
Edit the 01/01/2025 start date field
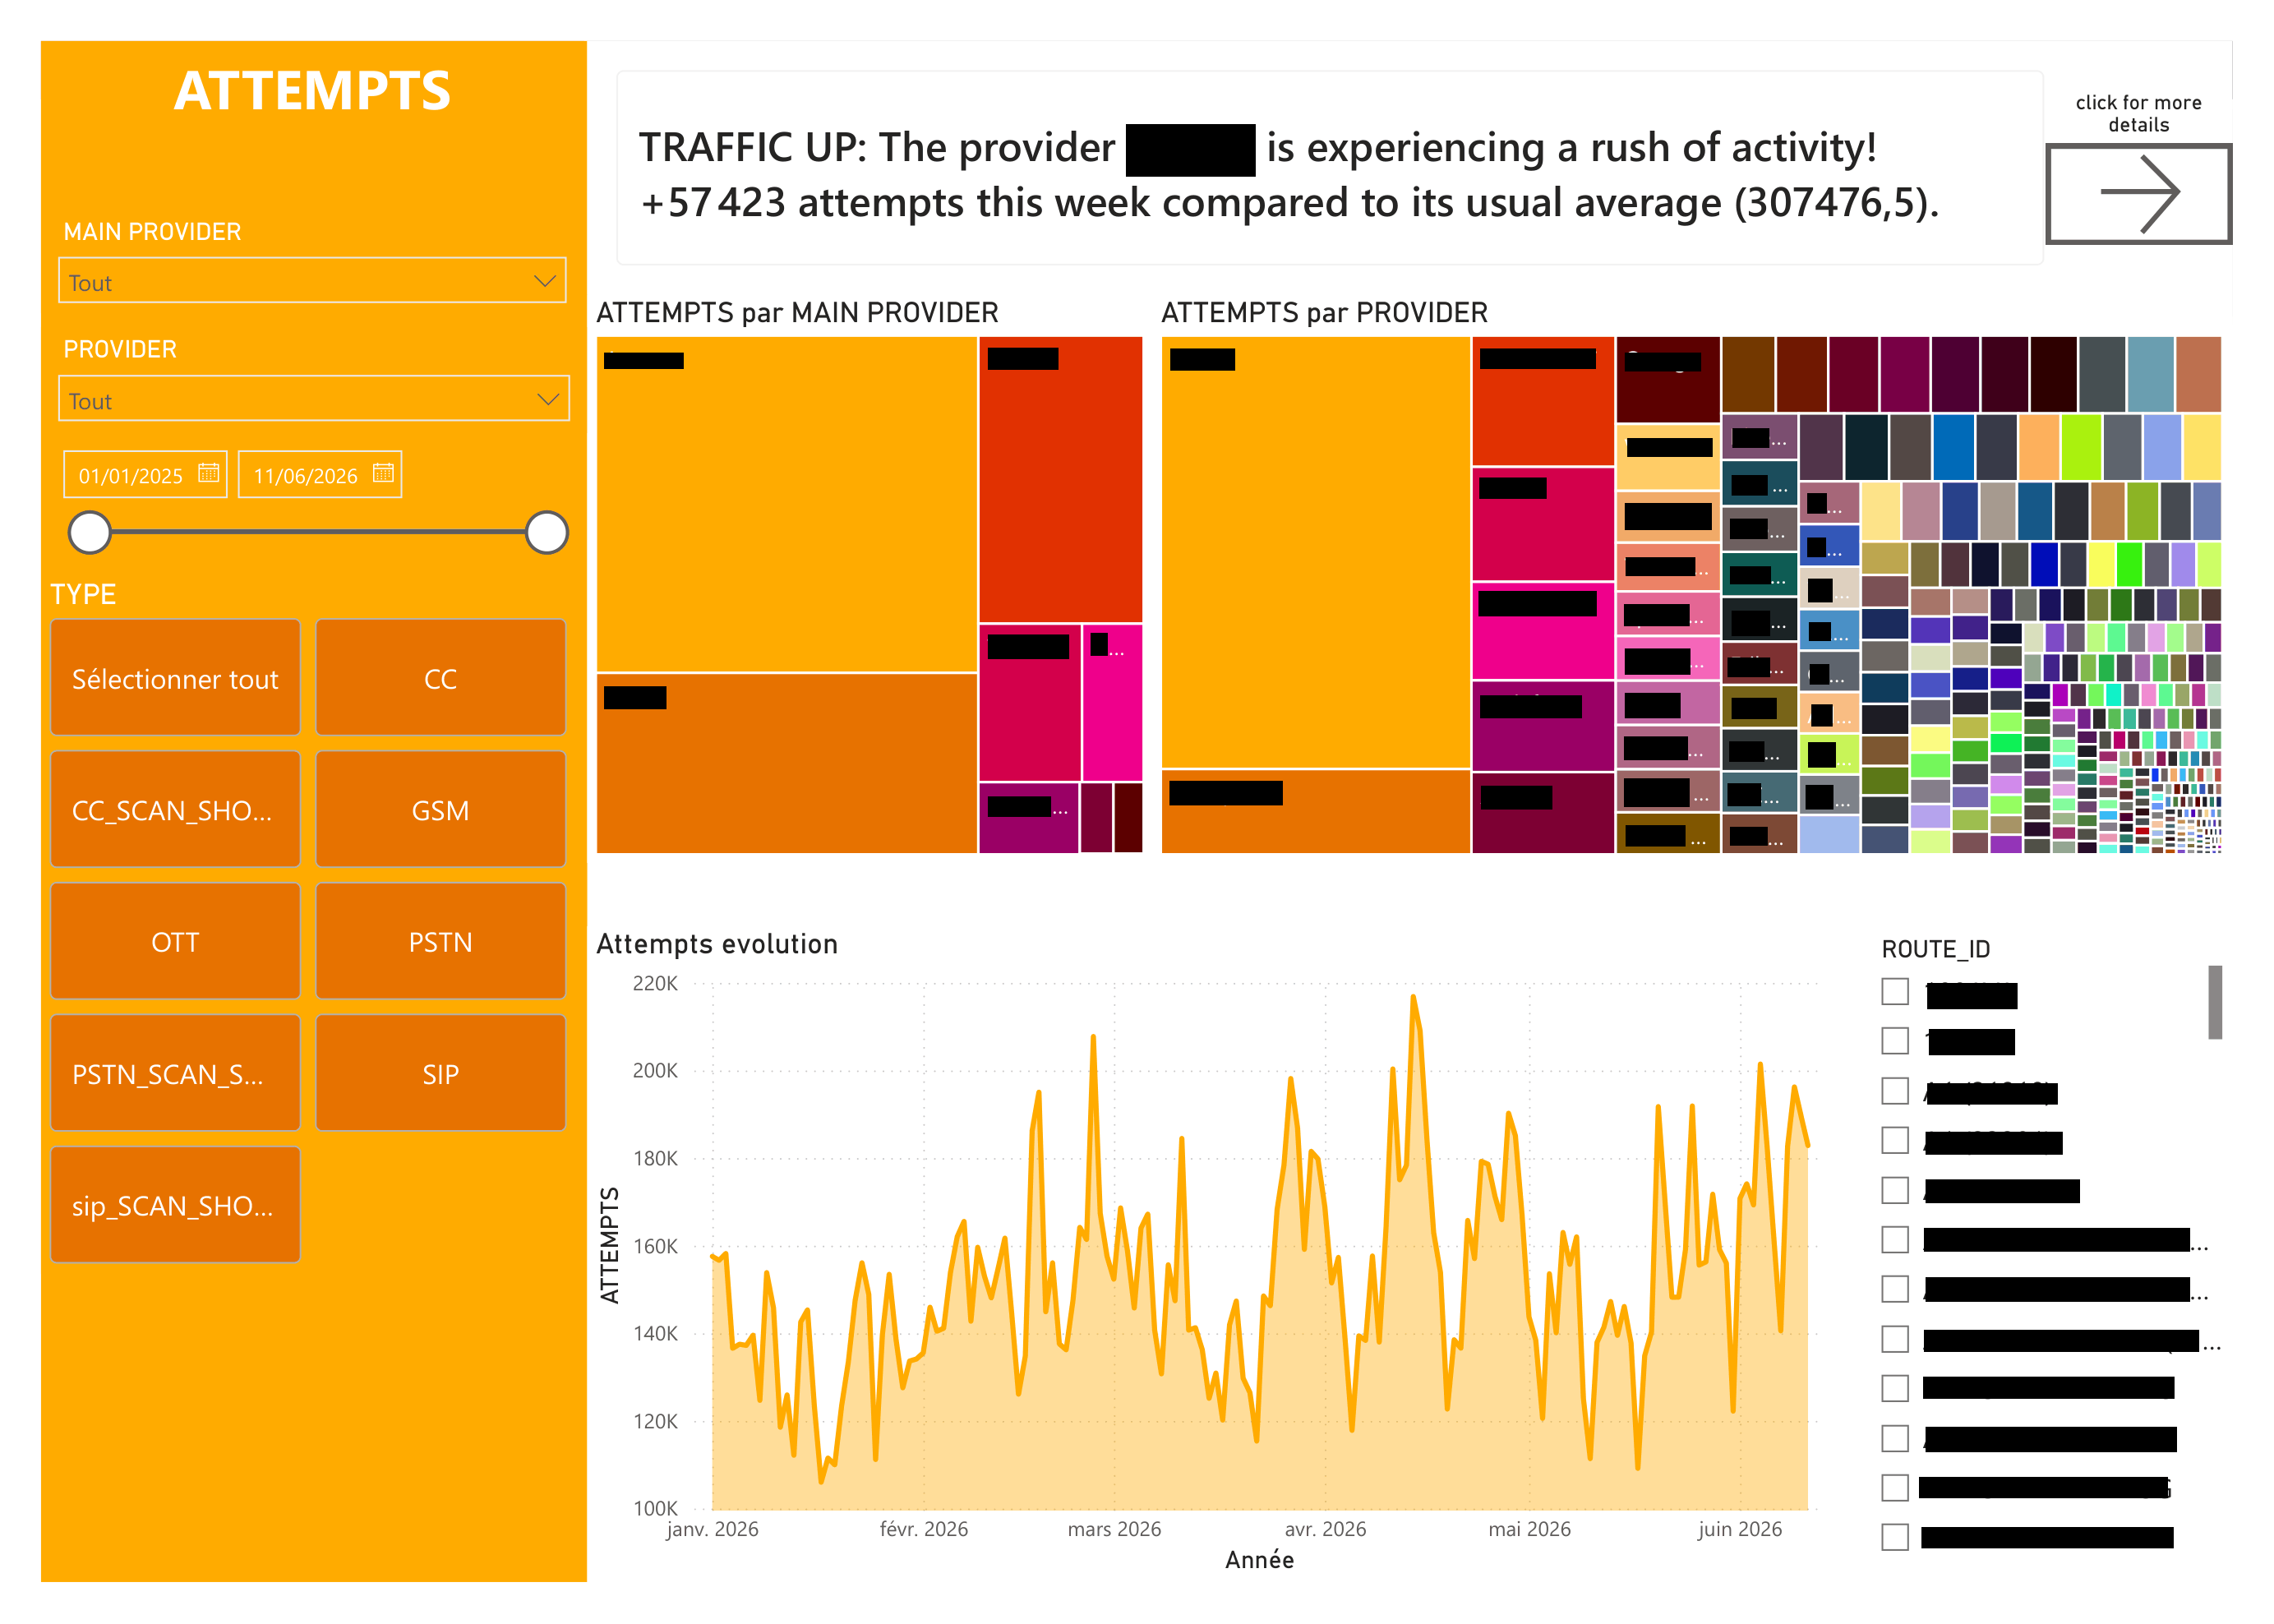145,474
